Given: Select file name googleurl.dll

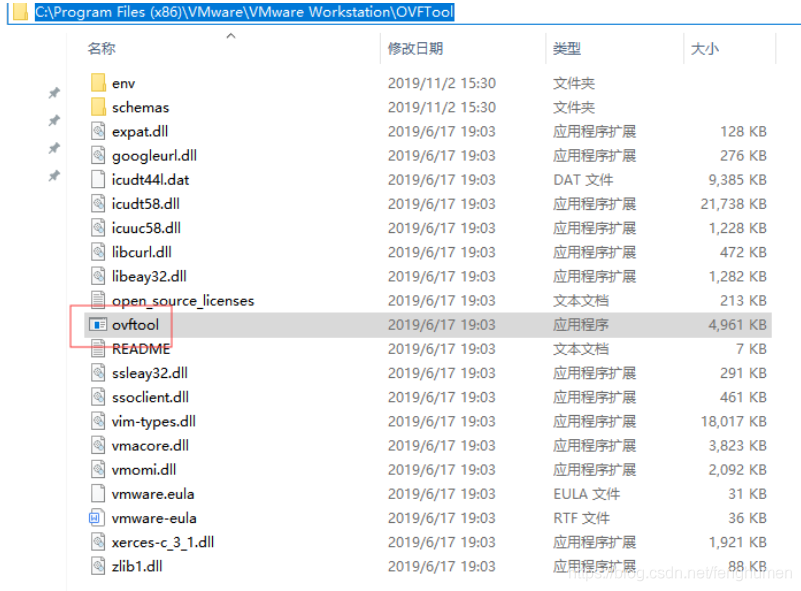Looking at the screenshot, I should point(154,155).
